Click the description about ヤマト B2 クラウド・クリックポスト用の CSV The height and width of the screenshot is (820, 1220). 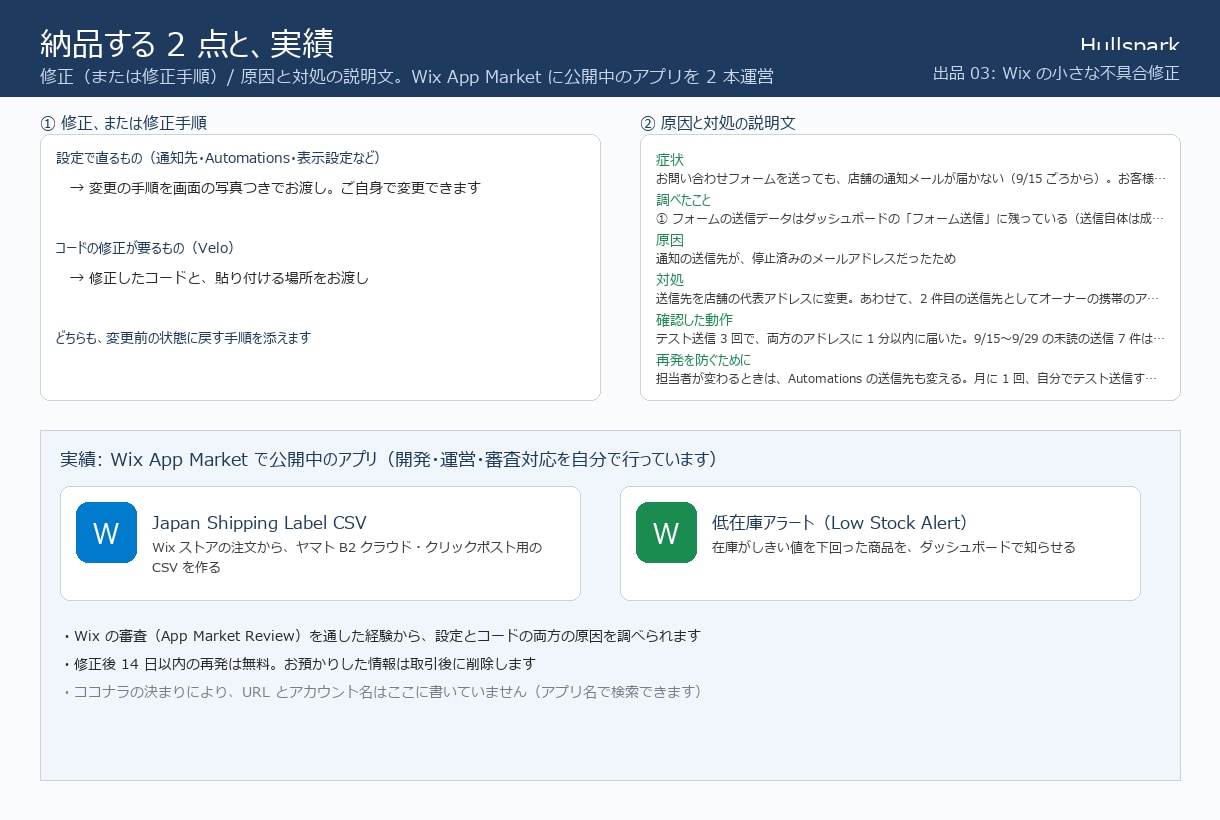[x=347, y=557]
